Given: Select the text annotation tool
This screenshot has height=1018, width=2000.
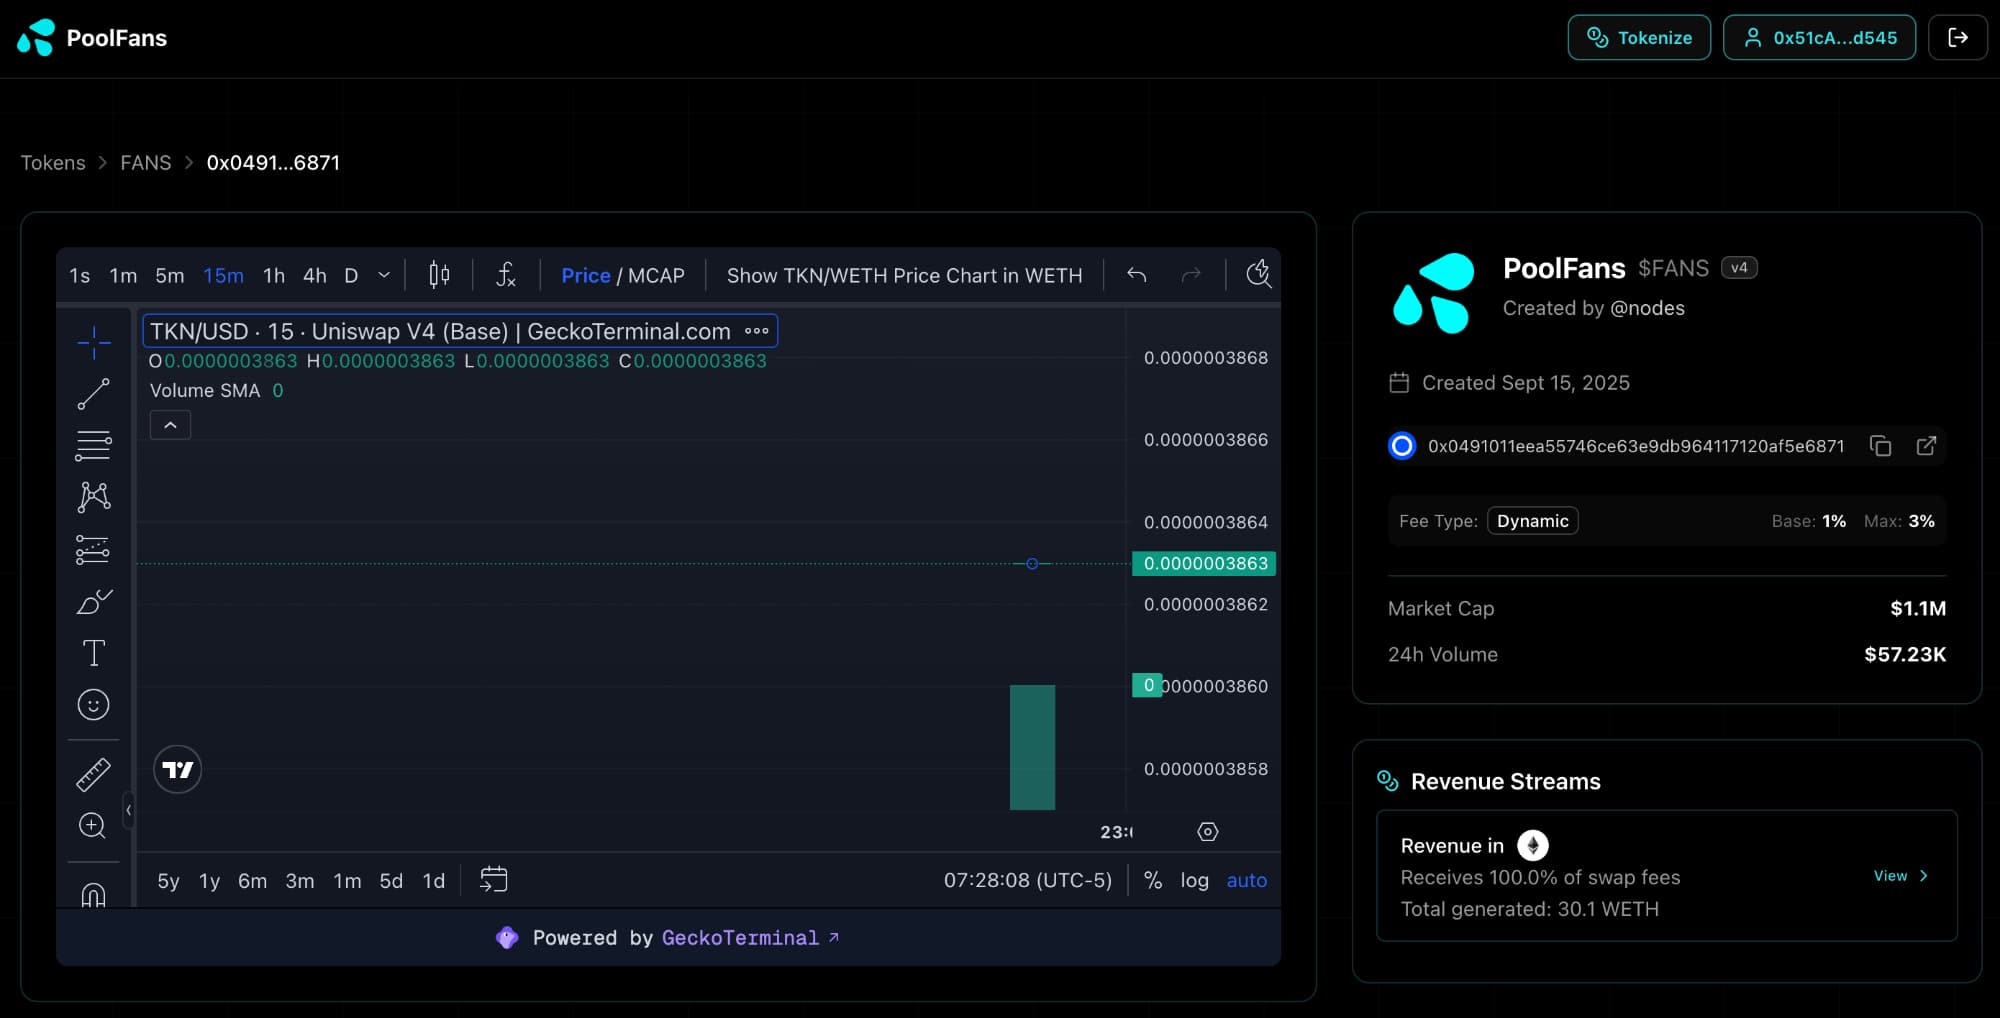Looking at the screenshot, I should (x=93, y=653).
